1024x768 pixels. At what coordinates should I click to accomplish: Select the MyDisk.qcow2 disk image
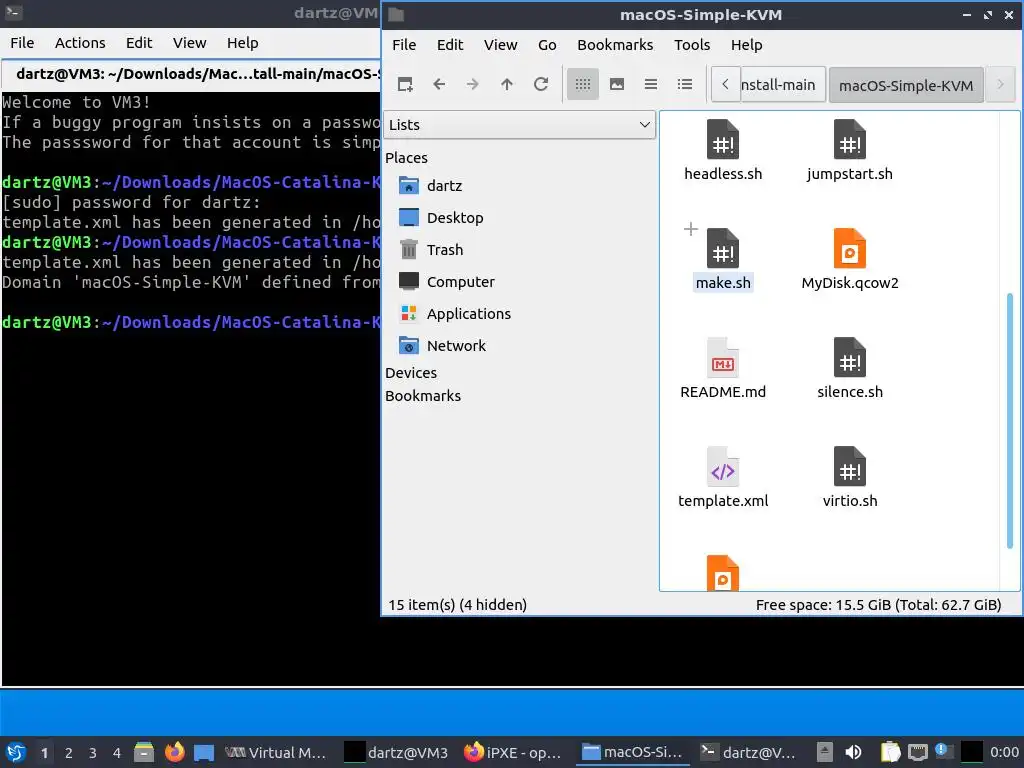[850, 260]
